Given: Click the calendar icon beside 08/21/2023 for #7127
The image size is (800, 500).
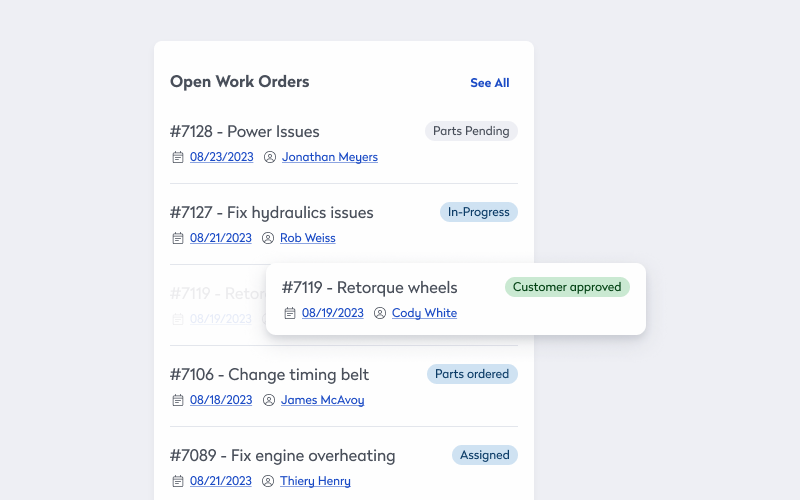Looking at the screenshot, I should (x=178, y=238).
